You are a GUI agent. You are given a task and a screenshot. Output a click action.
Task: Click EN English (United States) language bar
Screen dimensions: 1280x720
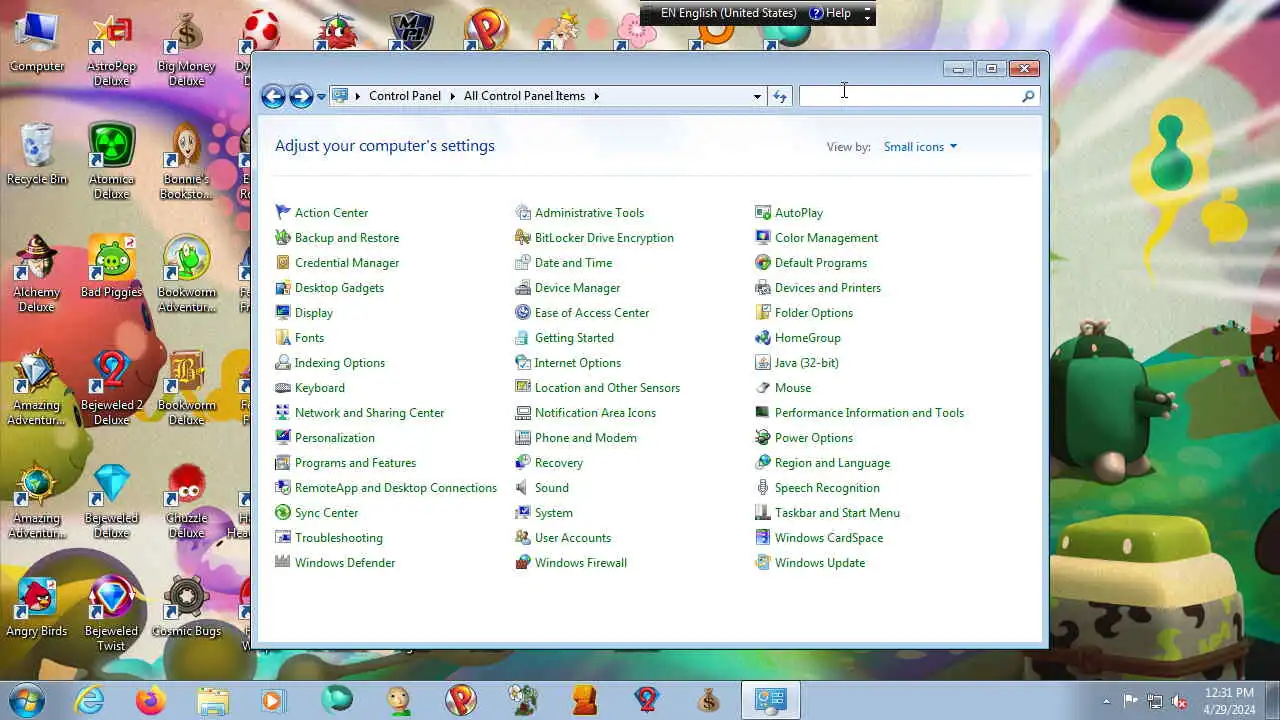pos(729,13)
